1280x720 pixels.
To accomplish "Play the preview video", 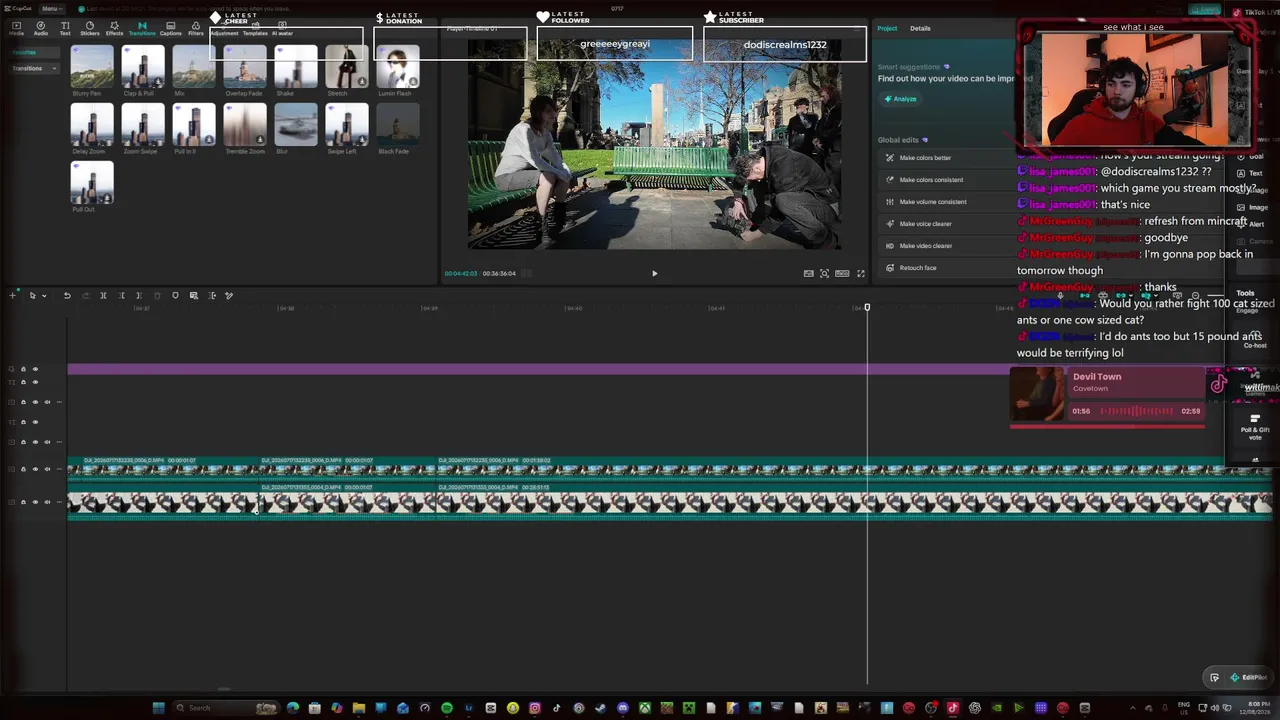I will tap(655, 273).
